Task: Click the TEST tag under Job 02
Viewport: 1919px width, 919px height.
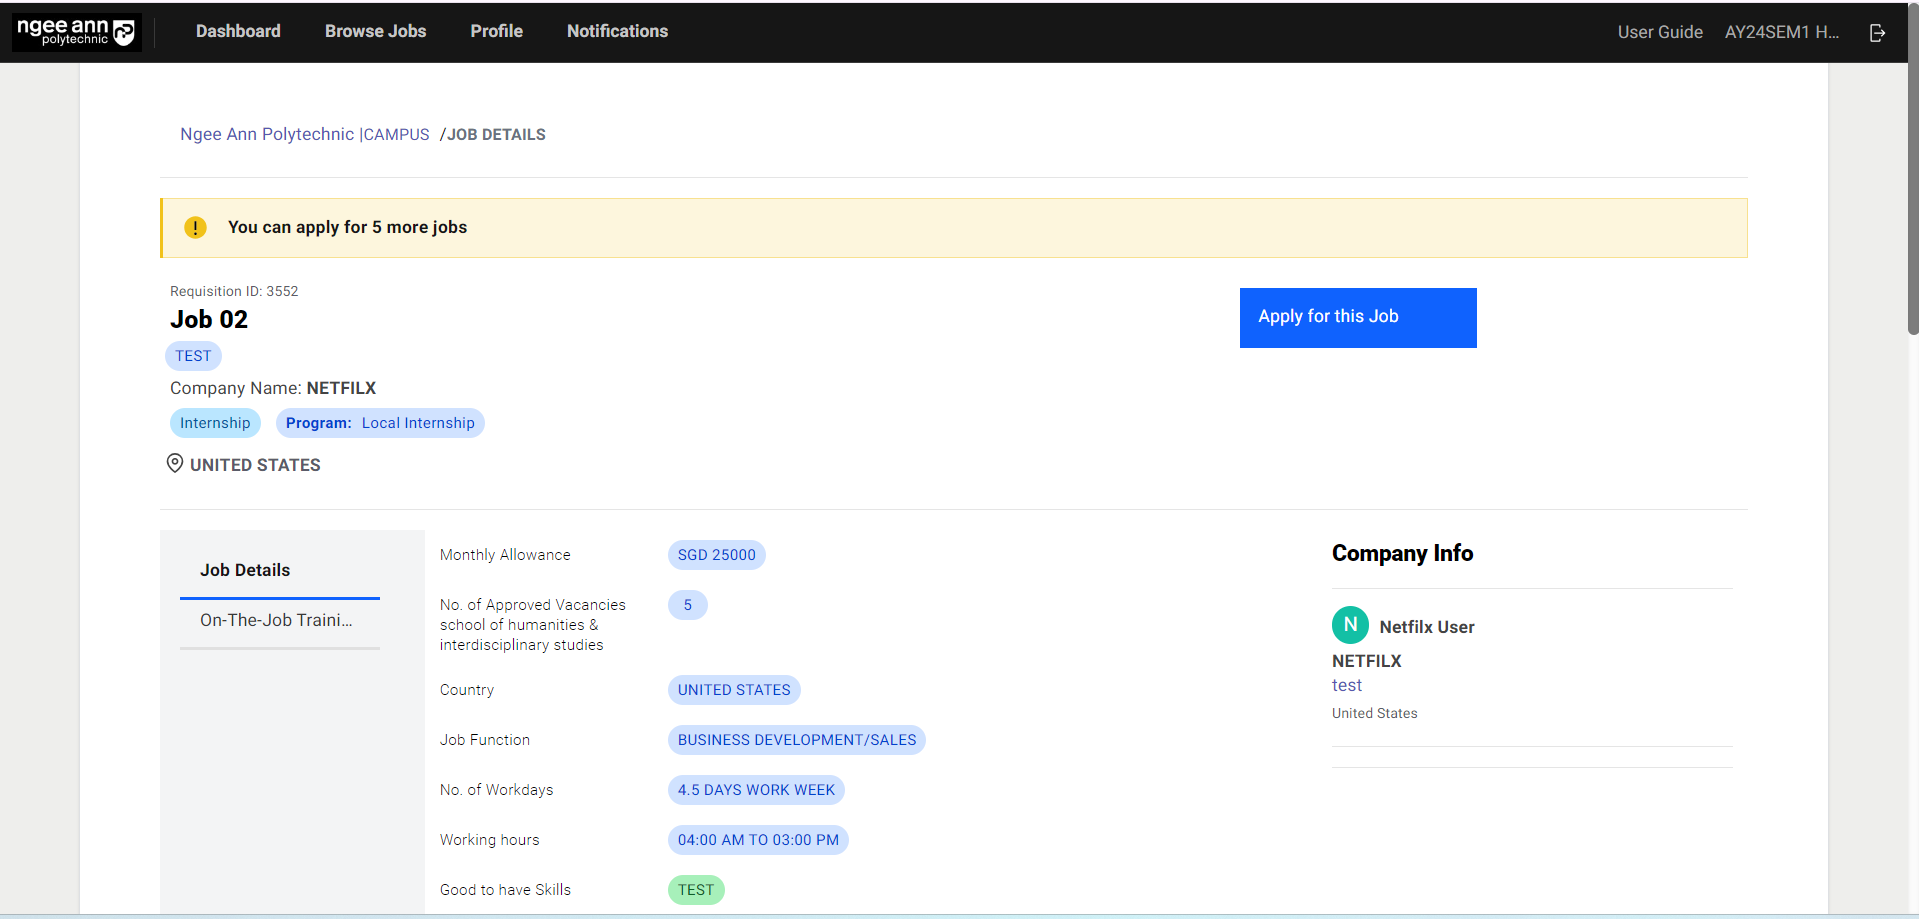Action: point(193,356)
